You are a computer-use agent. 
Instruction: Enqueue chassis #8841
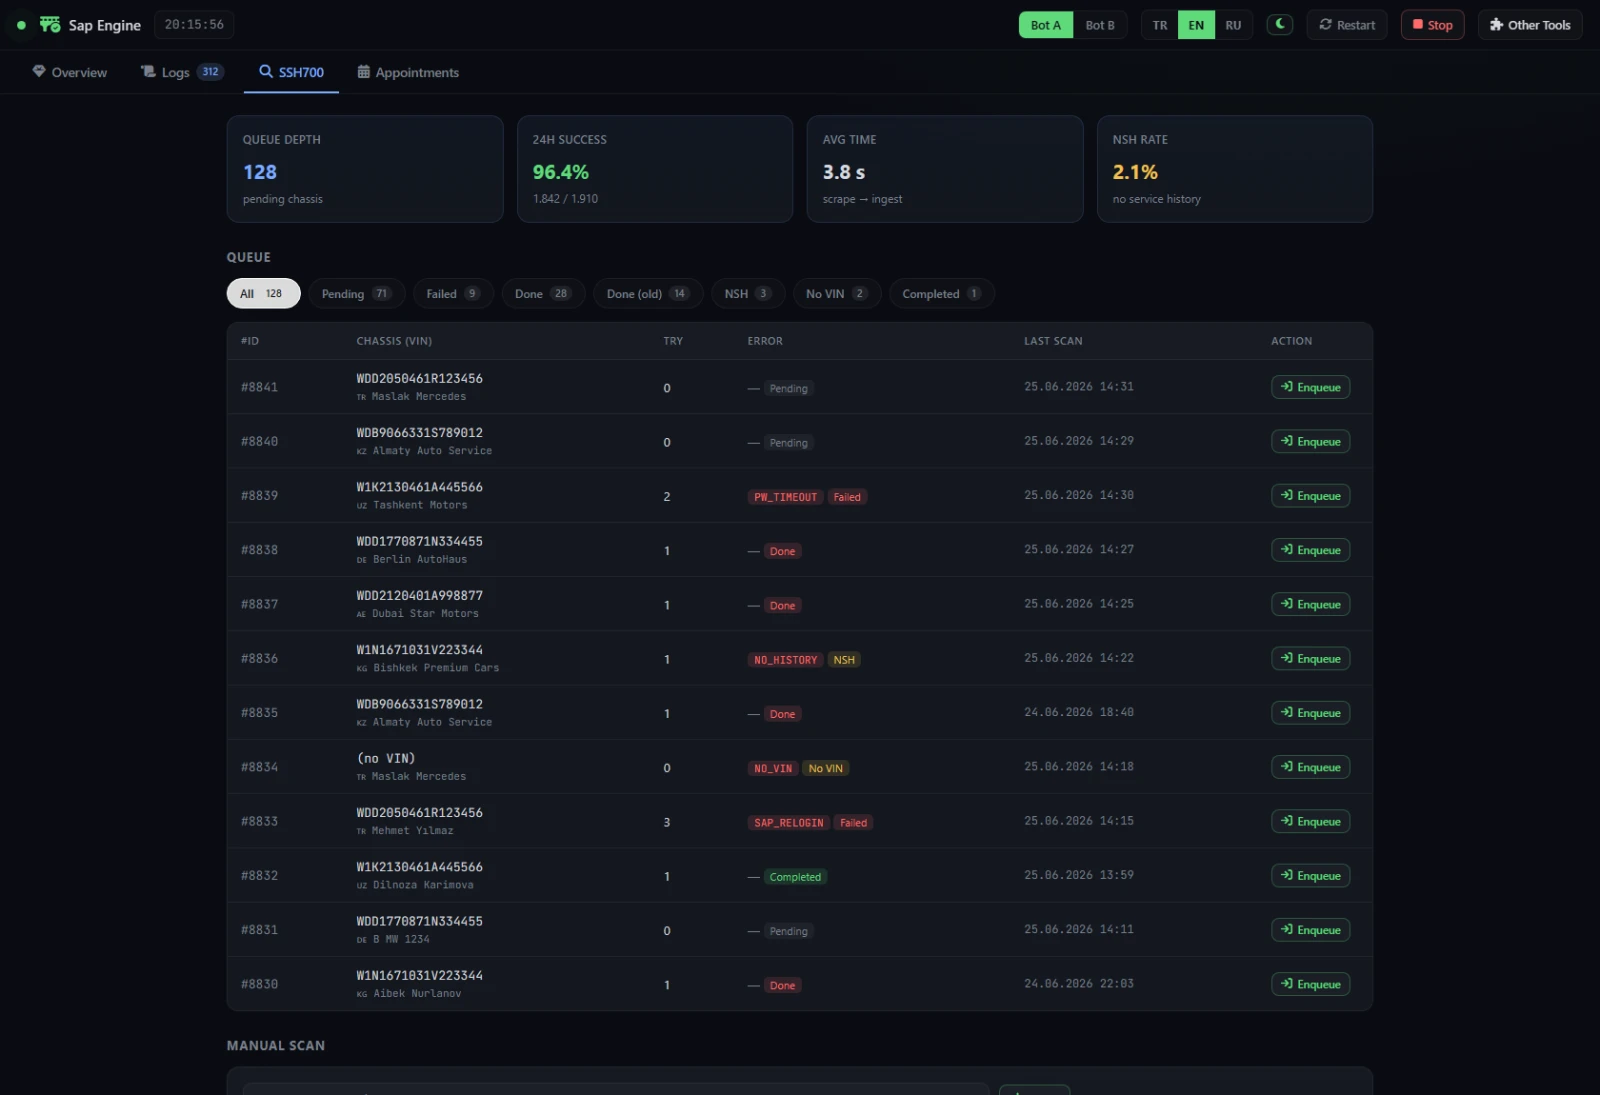point(1310,387)
